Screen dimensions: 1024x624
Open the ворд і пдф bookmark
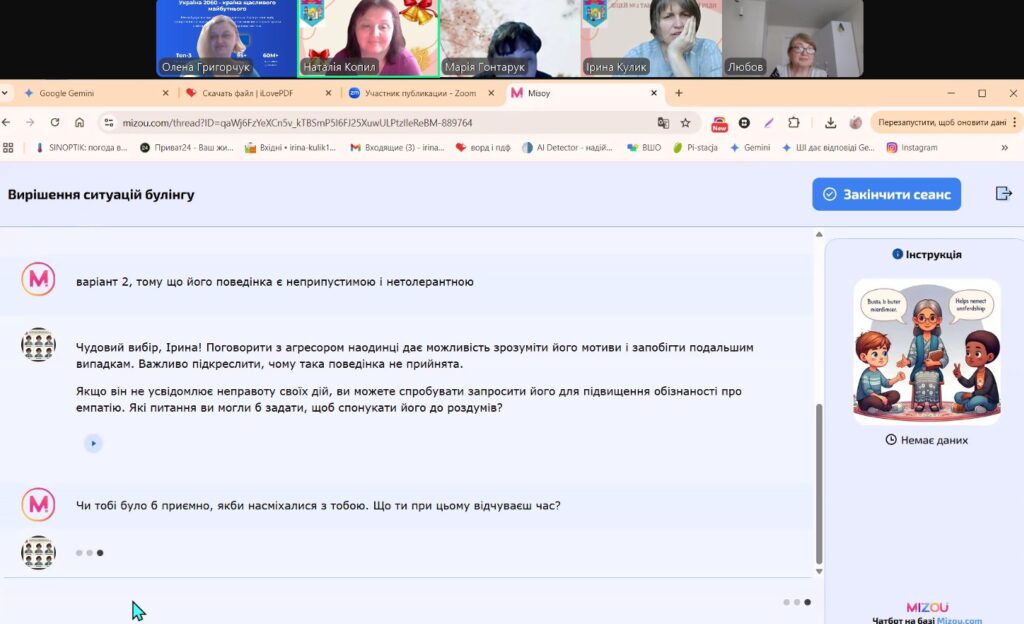click(483, 148)
